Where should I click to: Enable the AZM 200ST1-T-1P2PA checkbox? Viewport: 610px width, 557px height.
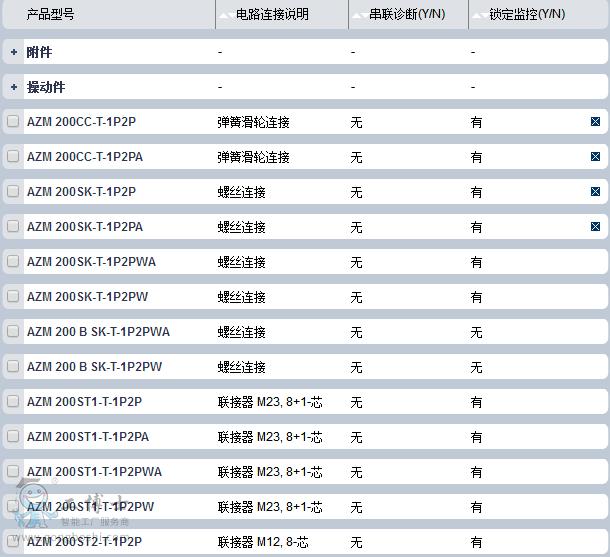tap(13, 437)
